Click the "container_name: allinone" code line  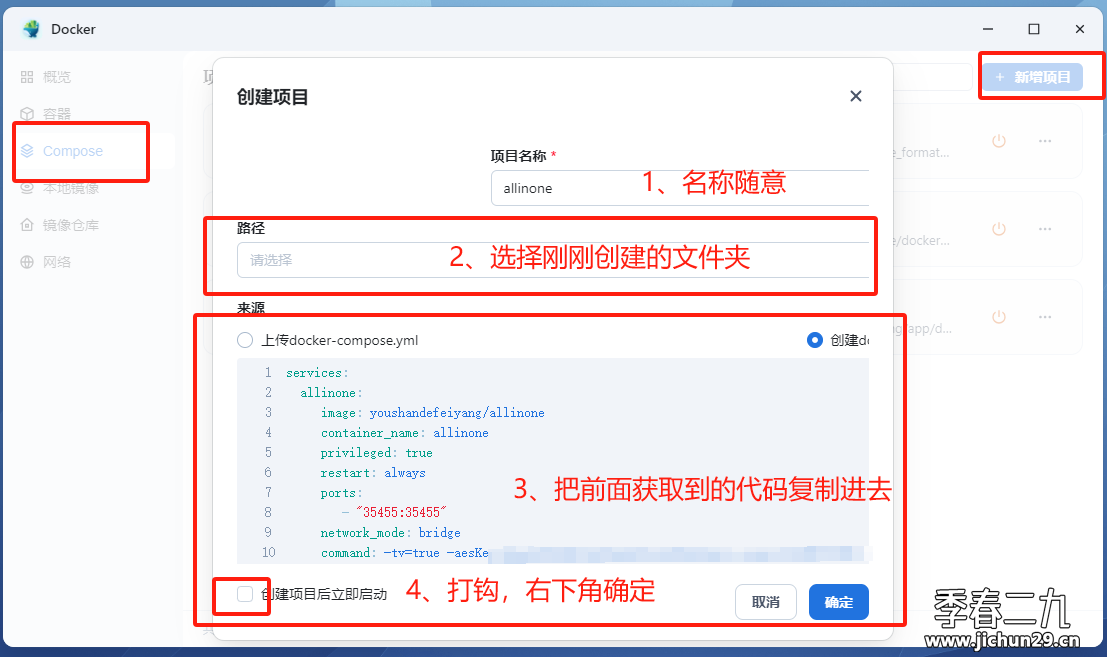pos(405,433)
